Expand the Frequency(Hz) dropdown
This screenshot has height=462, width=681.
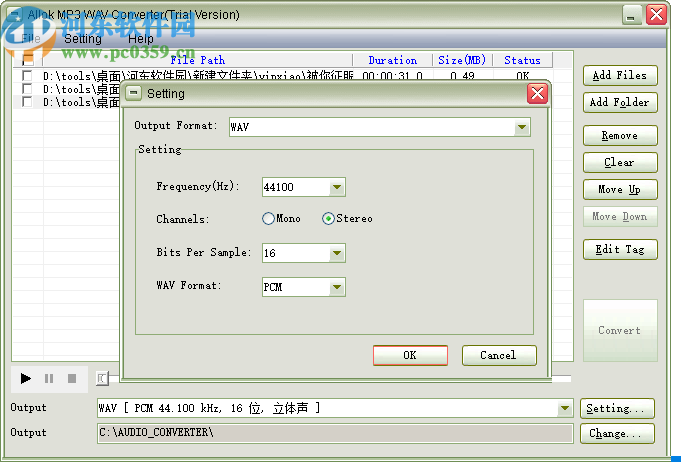pyautogui.click(x=337, y=187)
